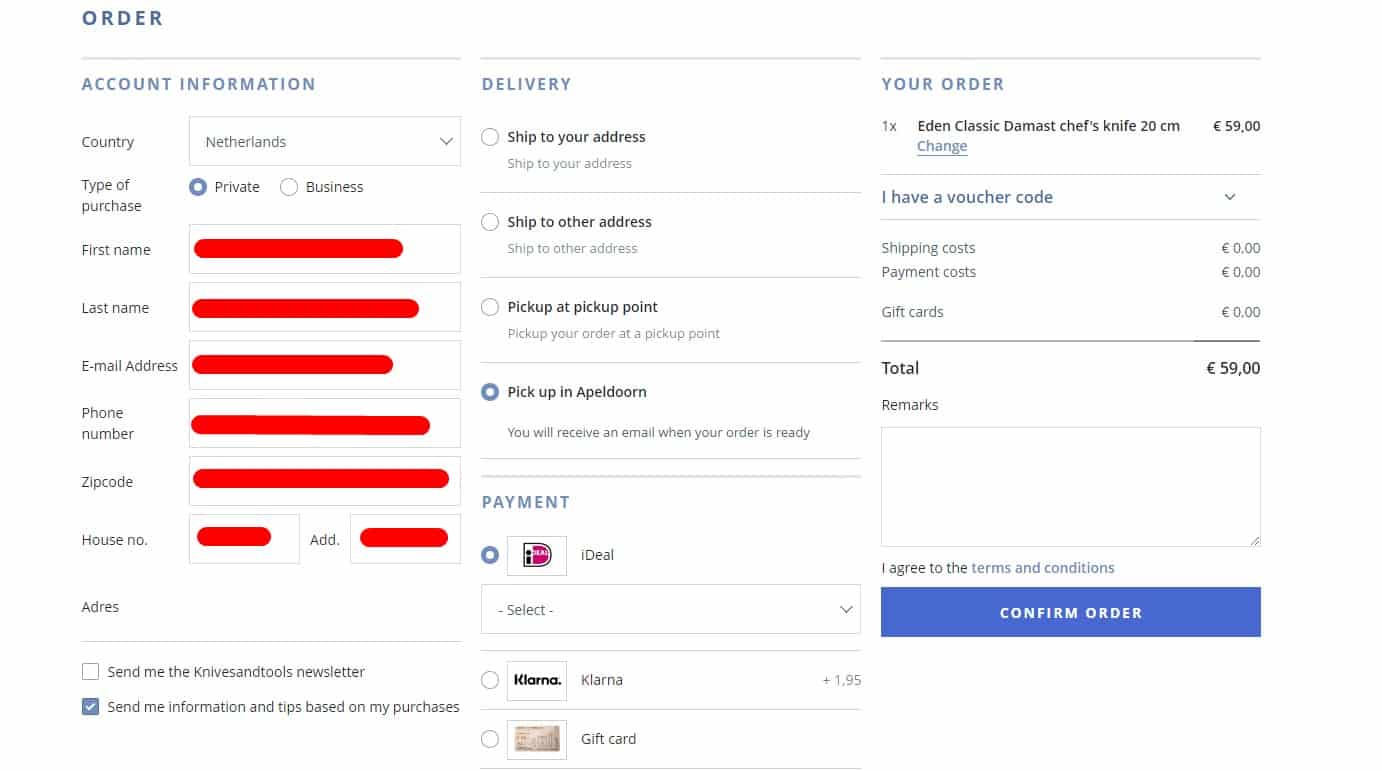Open the Country dropdown

pos(324,142)
